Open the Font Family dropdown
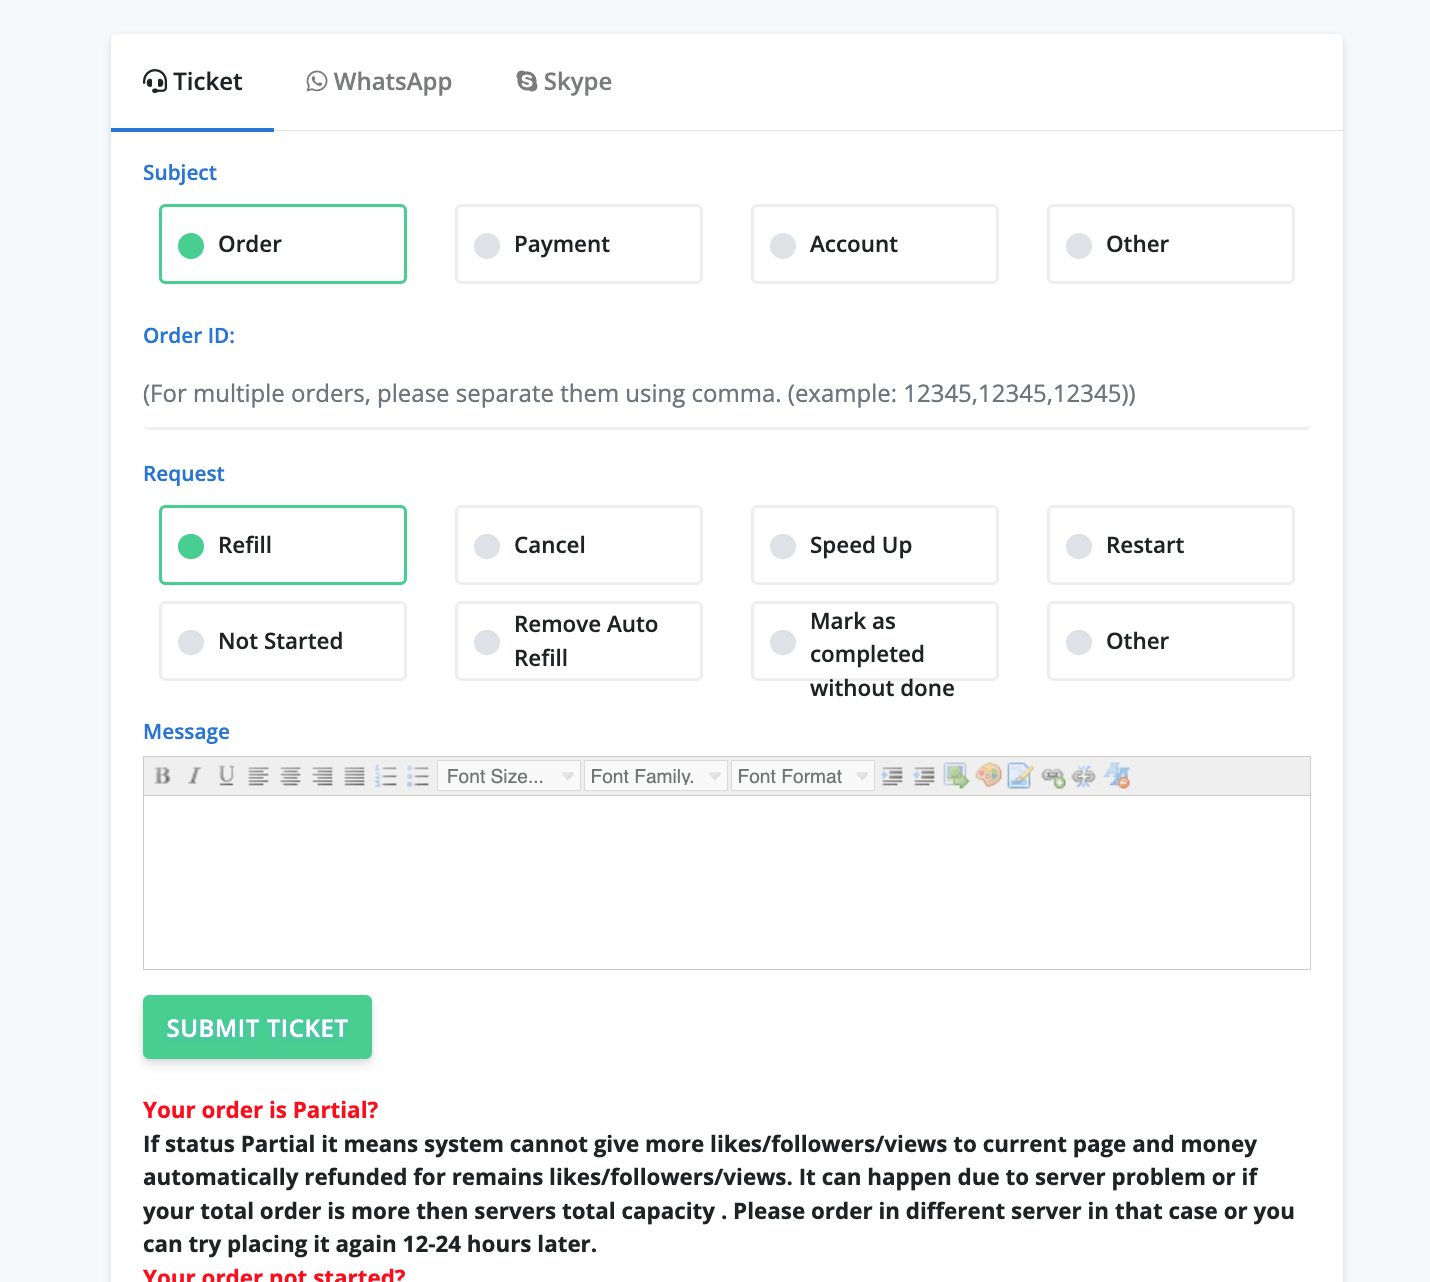The height and width of the screenshot is (1282, 1430). pos(655,776)
